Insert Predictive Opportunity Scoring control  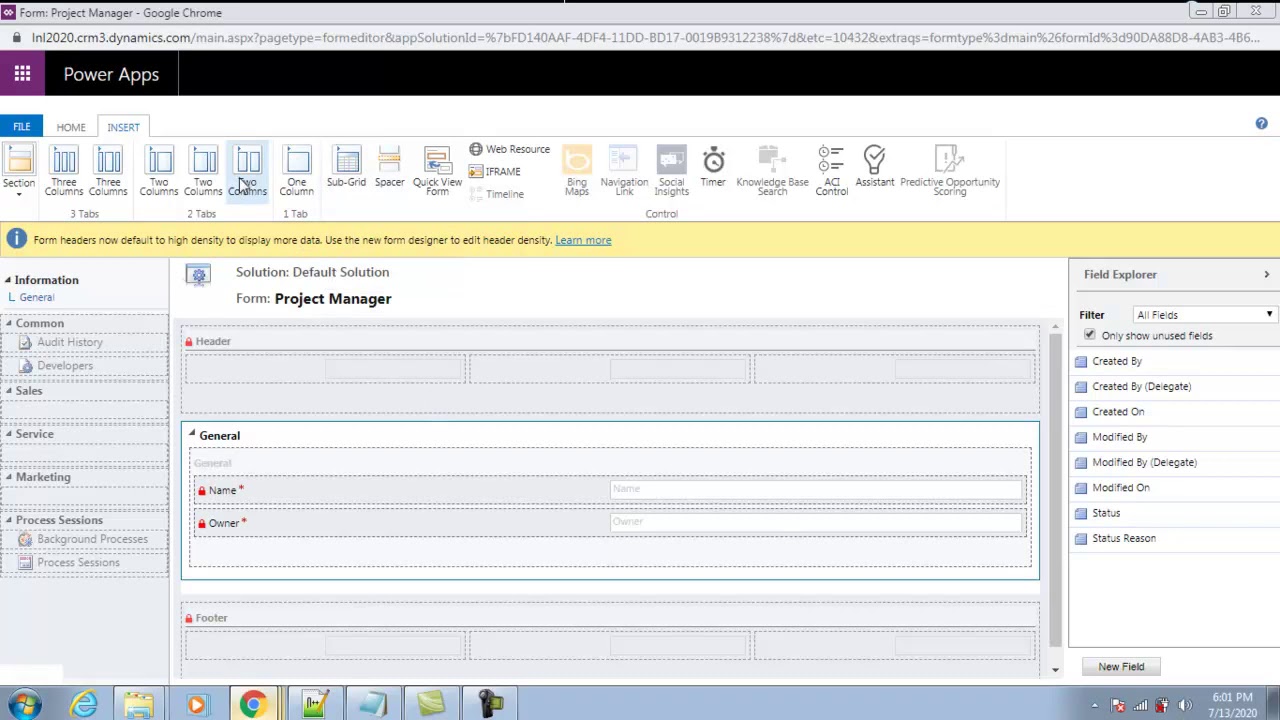[x=950, y=171]
